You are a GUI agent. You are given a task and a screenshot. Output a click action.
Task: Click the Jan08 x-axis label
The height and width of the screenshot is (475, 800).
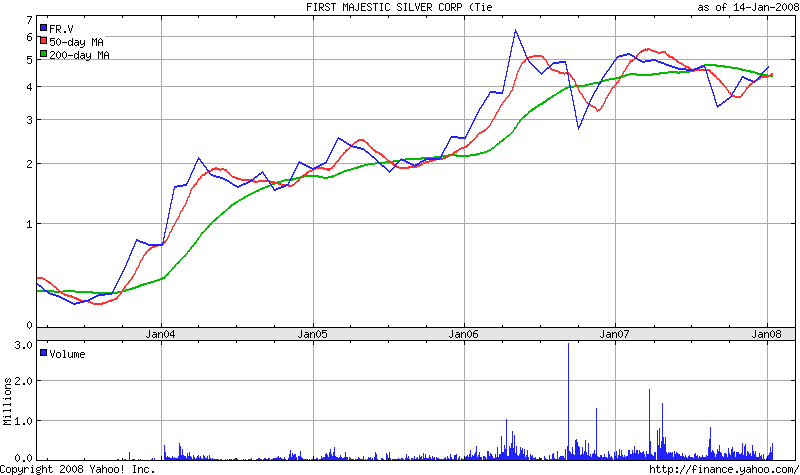766,334
